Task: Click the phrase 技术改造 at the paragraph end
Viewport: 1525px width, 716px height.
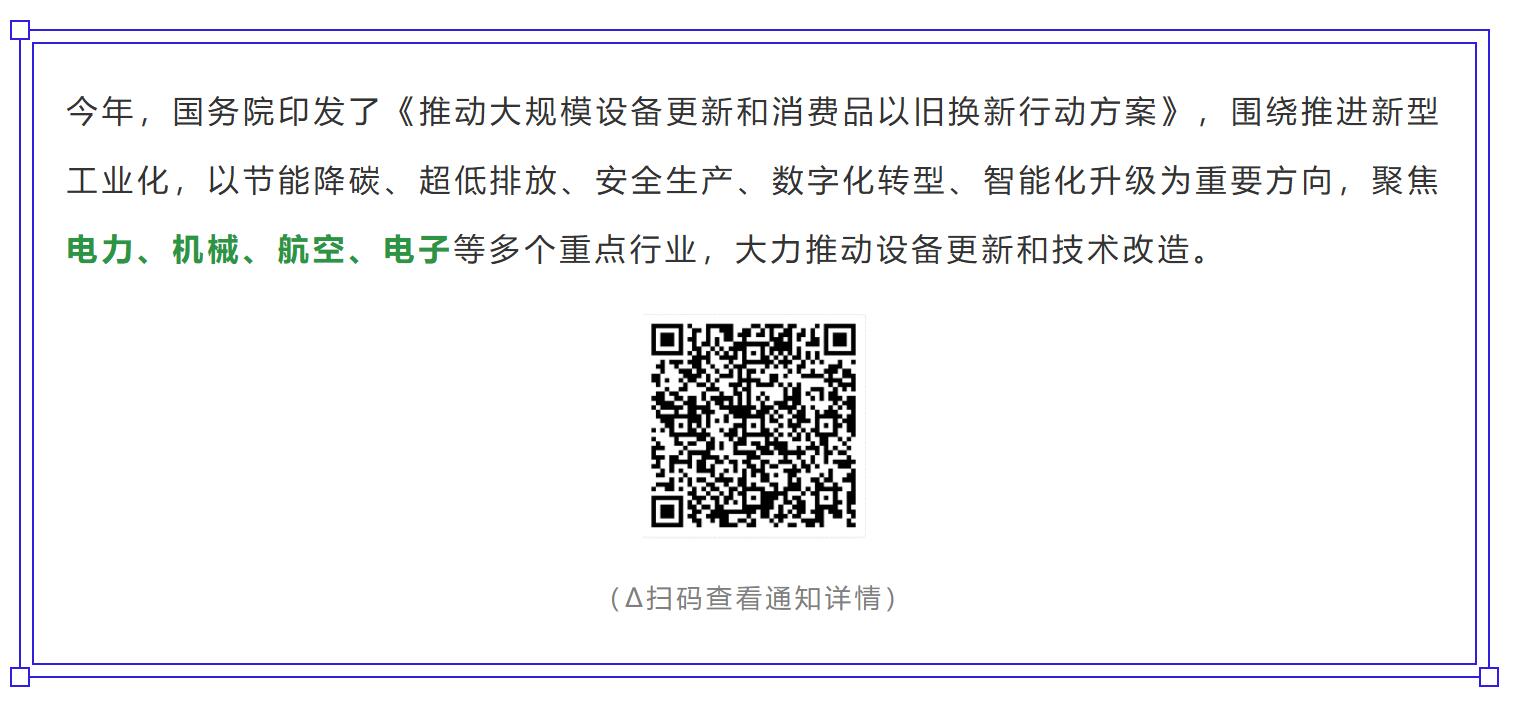Action: [1121, 249]
